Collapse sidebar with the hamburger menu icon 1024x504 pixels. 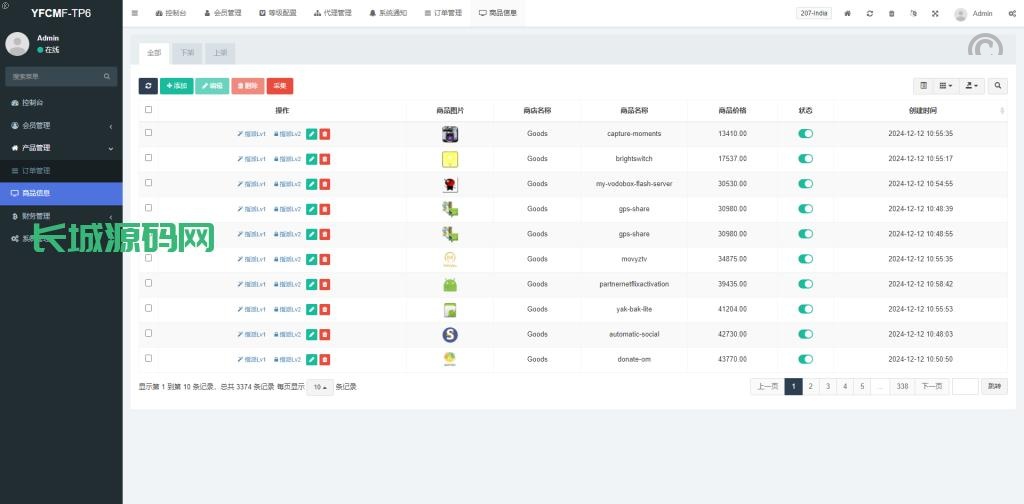(x=135, y=14)
